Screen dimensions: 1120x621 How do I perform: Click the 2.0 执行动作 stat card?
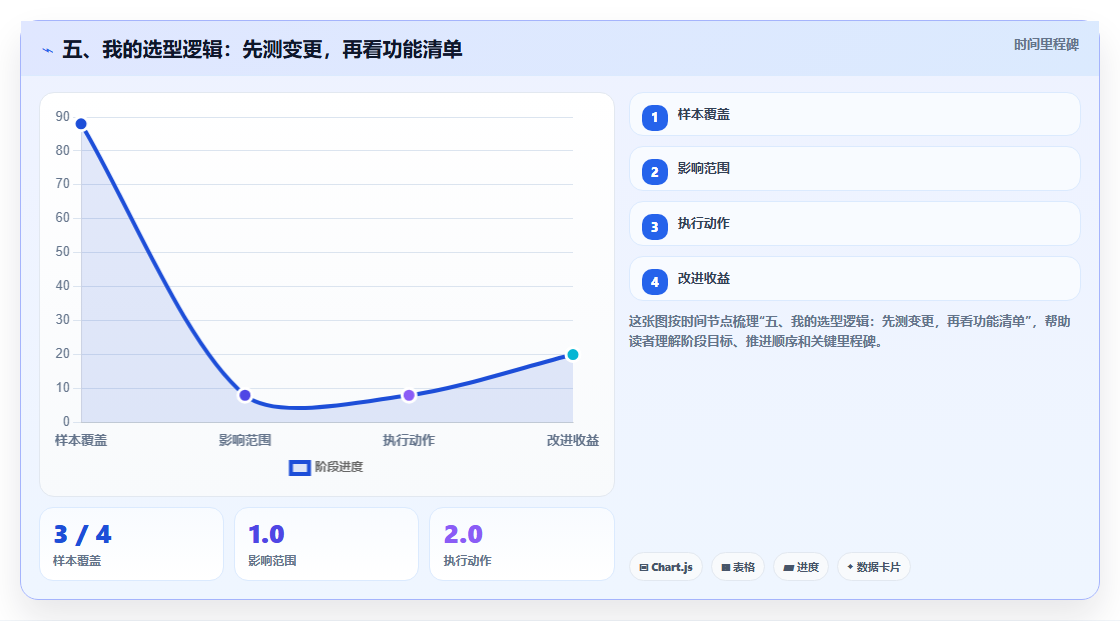(x=522, y=544)
